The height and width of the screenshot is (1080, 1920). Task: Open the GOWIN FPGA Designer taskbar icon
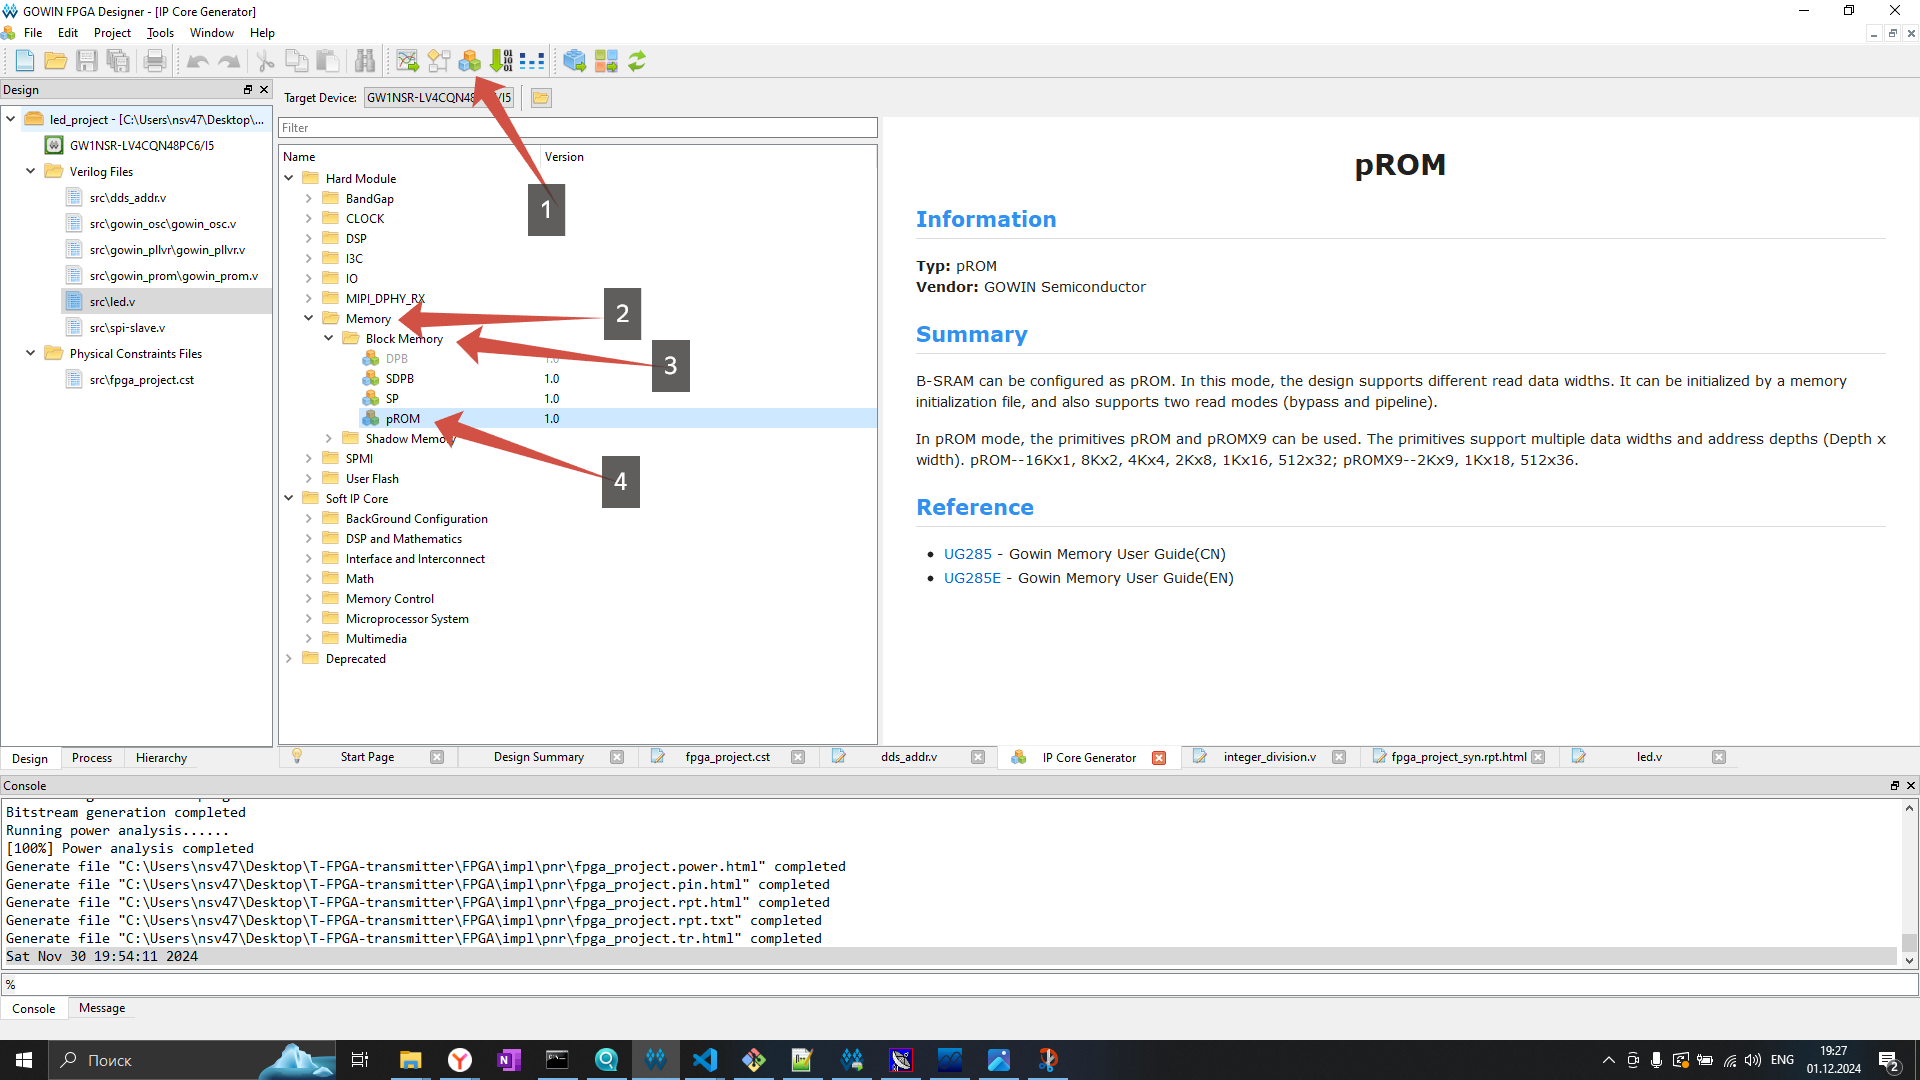[x=656, y=1060]
